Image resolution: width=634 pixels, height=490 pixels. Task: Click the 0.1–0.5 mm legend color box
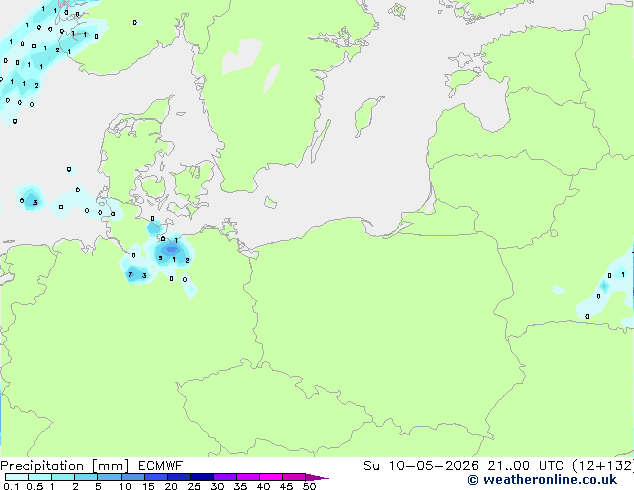tap(17, 477)
